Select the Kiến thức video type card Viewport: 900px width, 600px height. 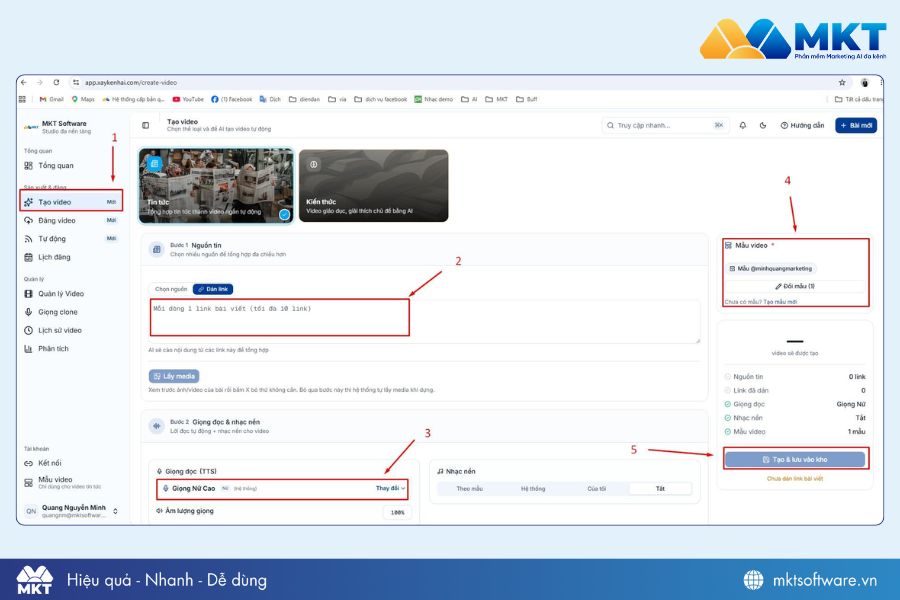pos(374,185)
